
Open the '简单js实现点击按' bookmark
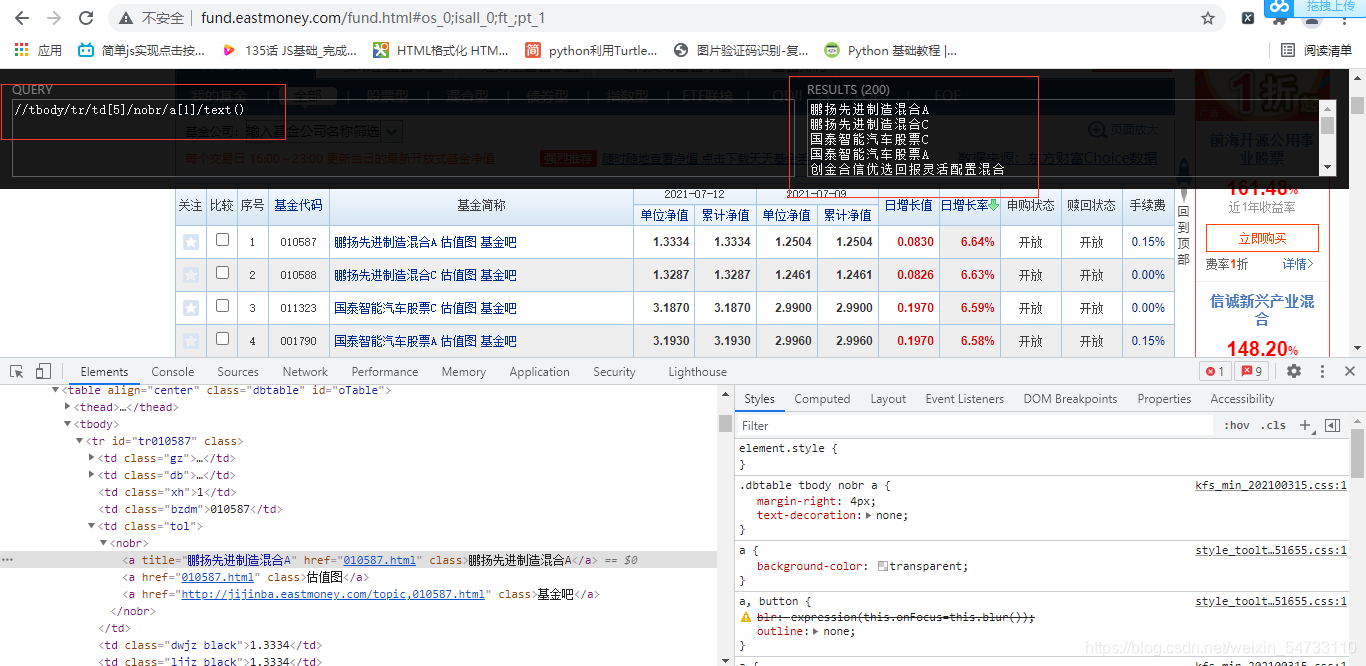click(x=142, y=50)
